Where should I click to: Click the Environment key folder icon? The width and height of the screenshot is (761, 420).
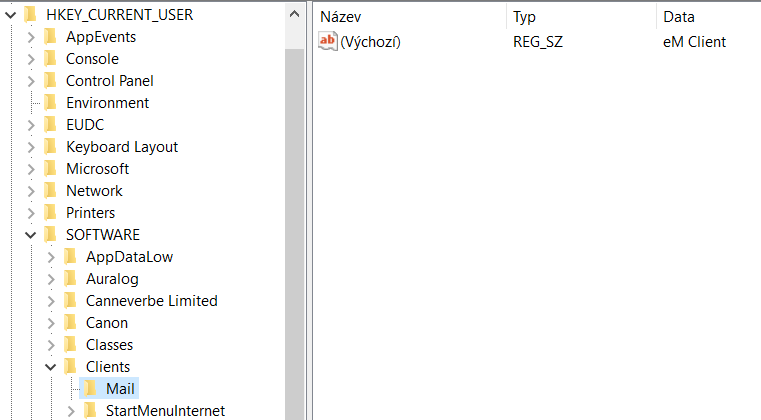[x=49, y=103]
